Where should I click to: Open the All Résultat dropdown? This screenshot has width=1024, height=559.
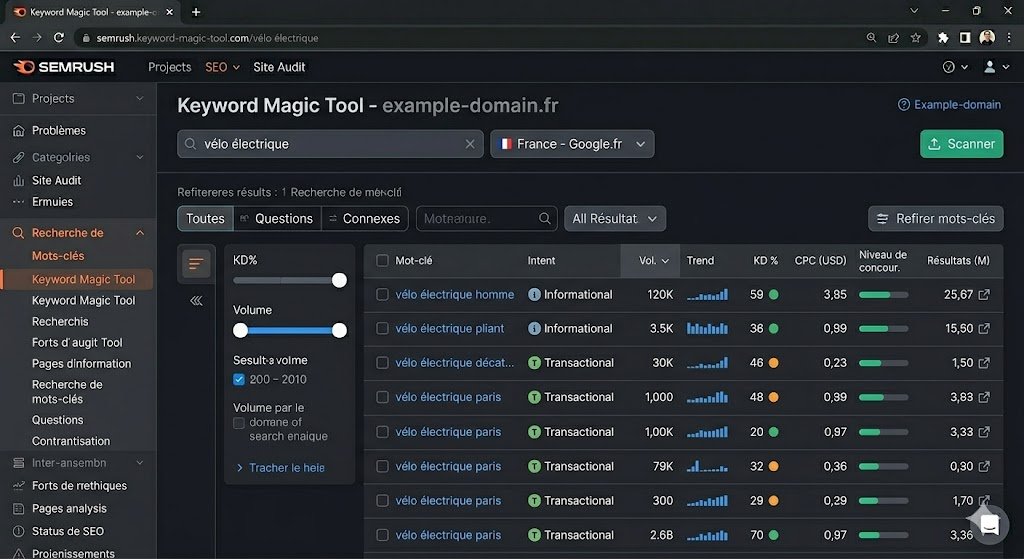615,219
